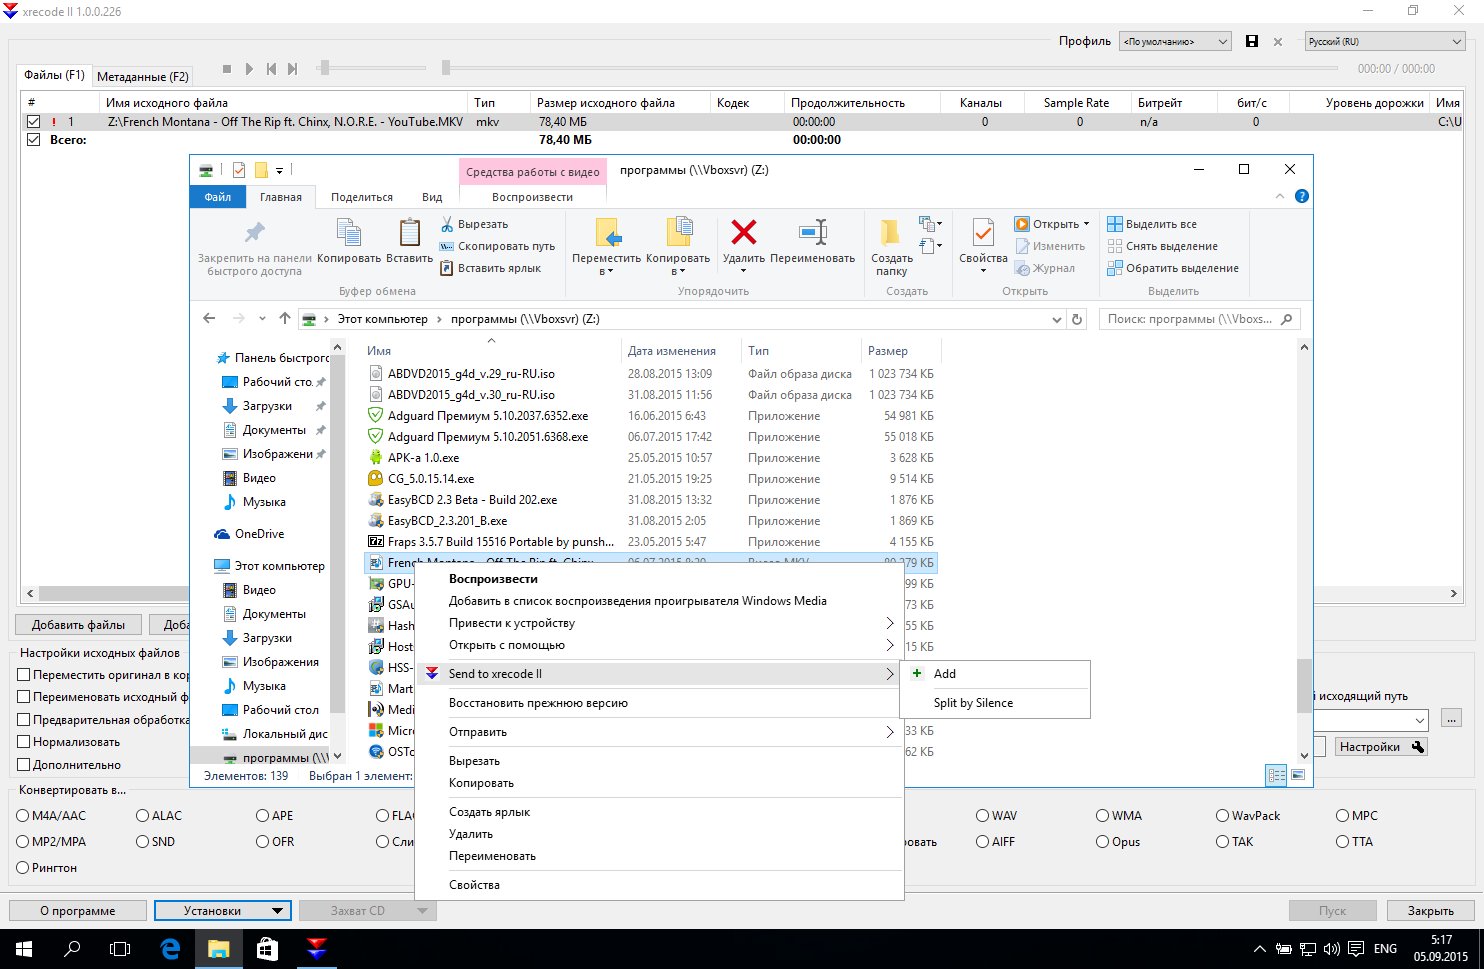
Task: Expand the output path combo box
Action: click(x=1420, y=720)
